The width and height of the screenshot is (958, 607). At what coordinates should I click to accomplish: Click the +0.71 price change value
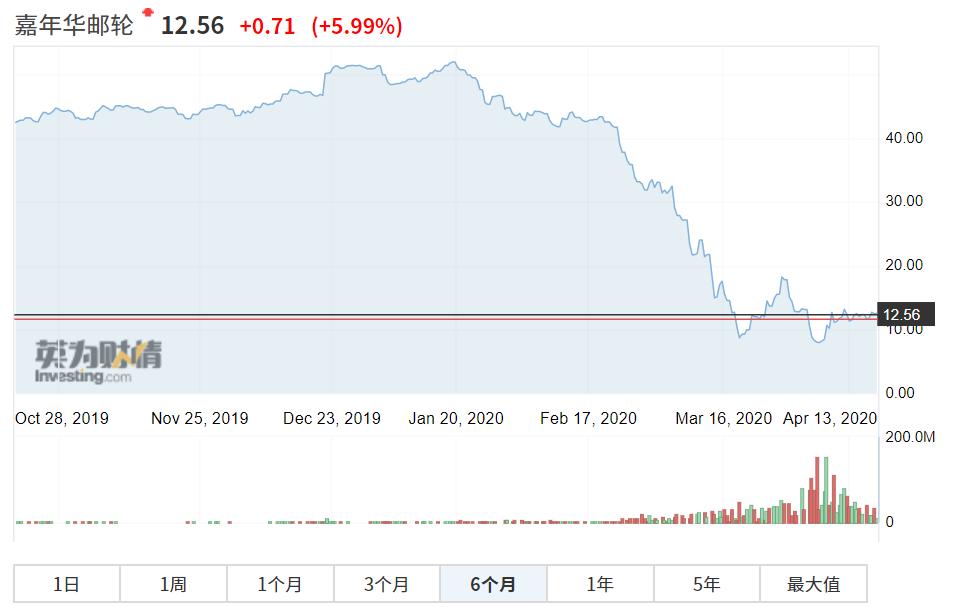[267, 26]
